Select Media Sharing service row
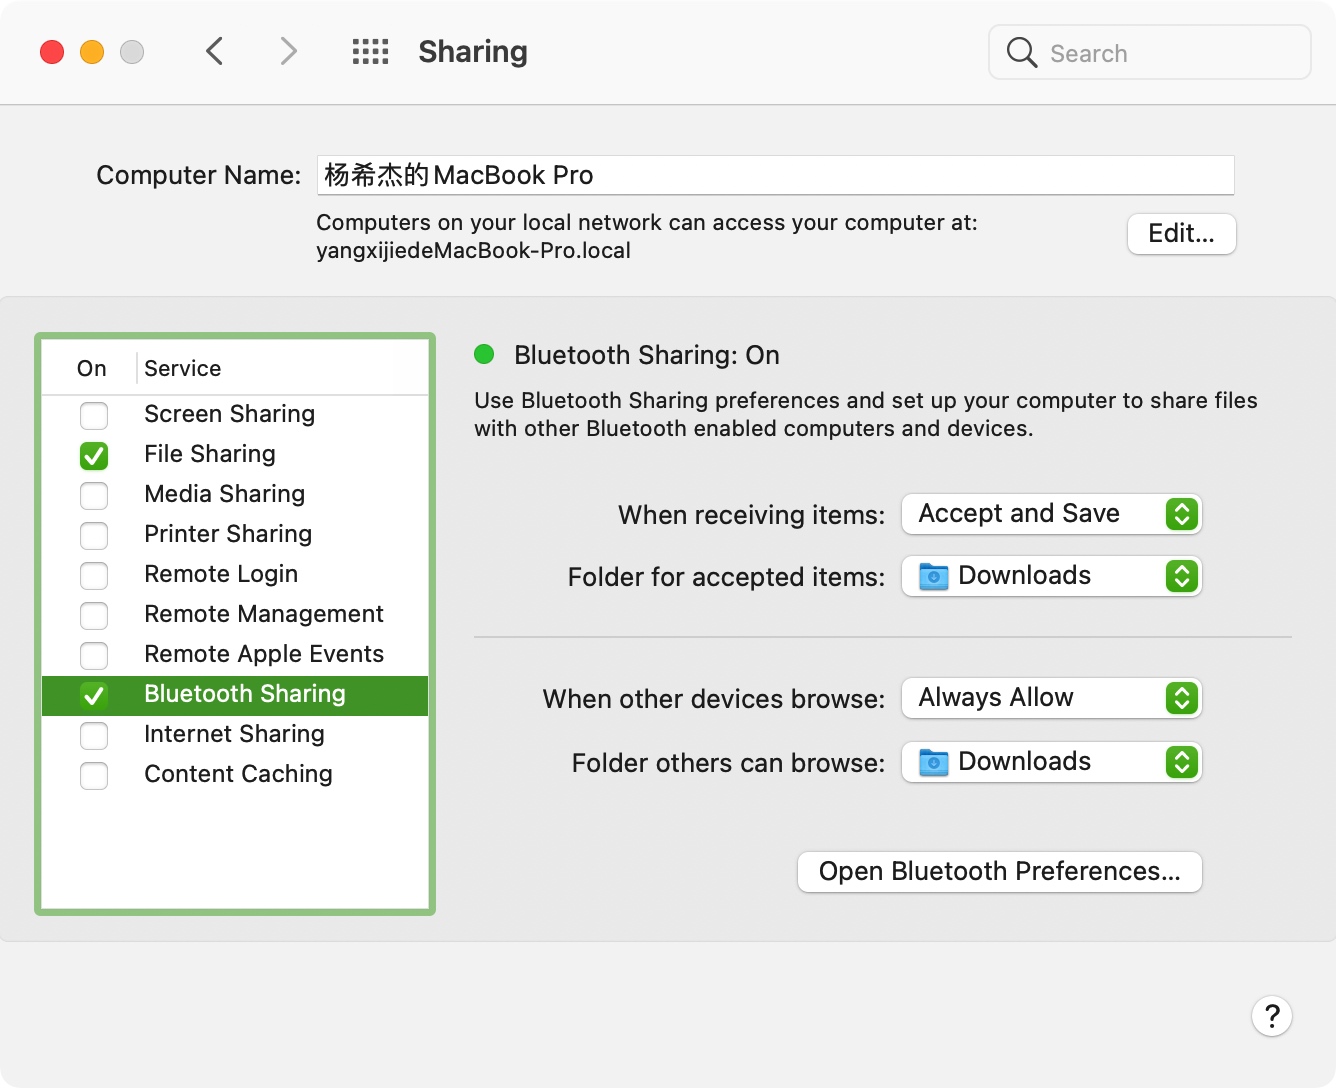The width and height of the screenshot is (1336, 1088). [x=235, y=494]
